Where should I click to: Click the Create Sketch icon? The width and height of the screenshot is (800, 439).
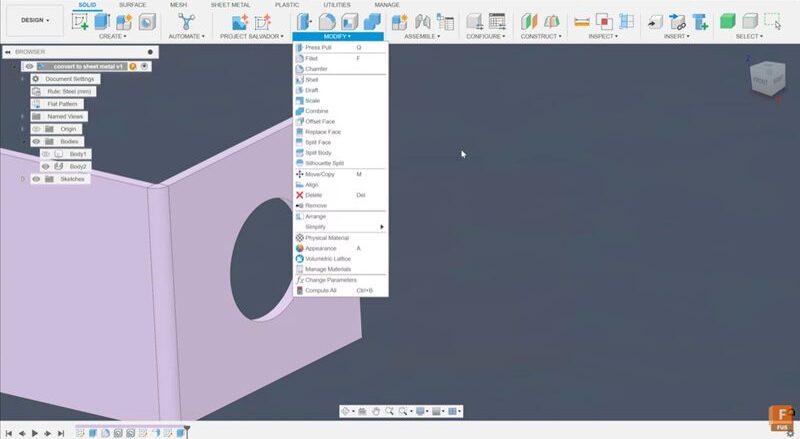(x=80, y=22)
